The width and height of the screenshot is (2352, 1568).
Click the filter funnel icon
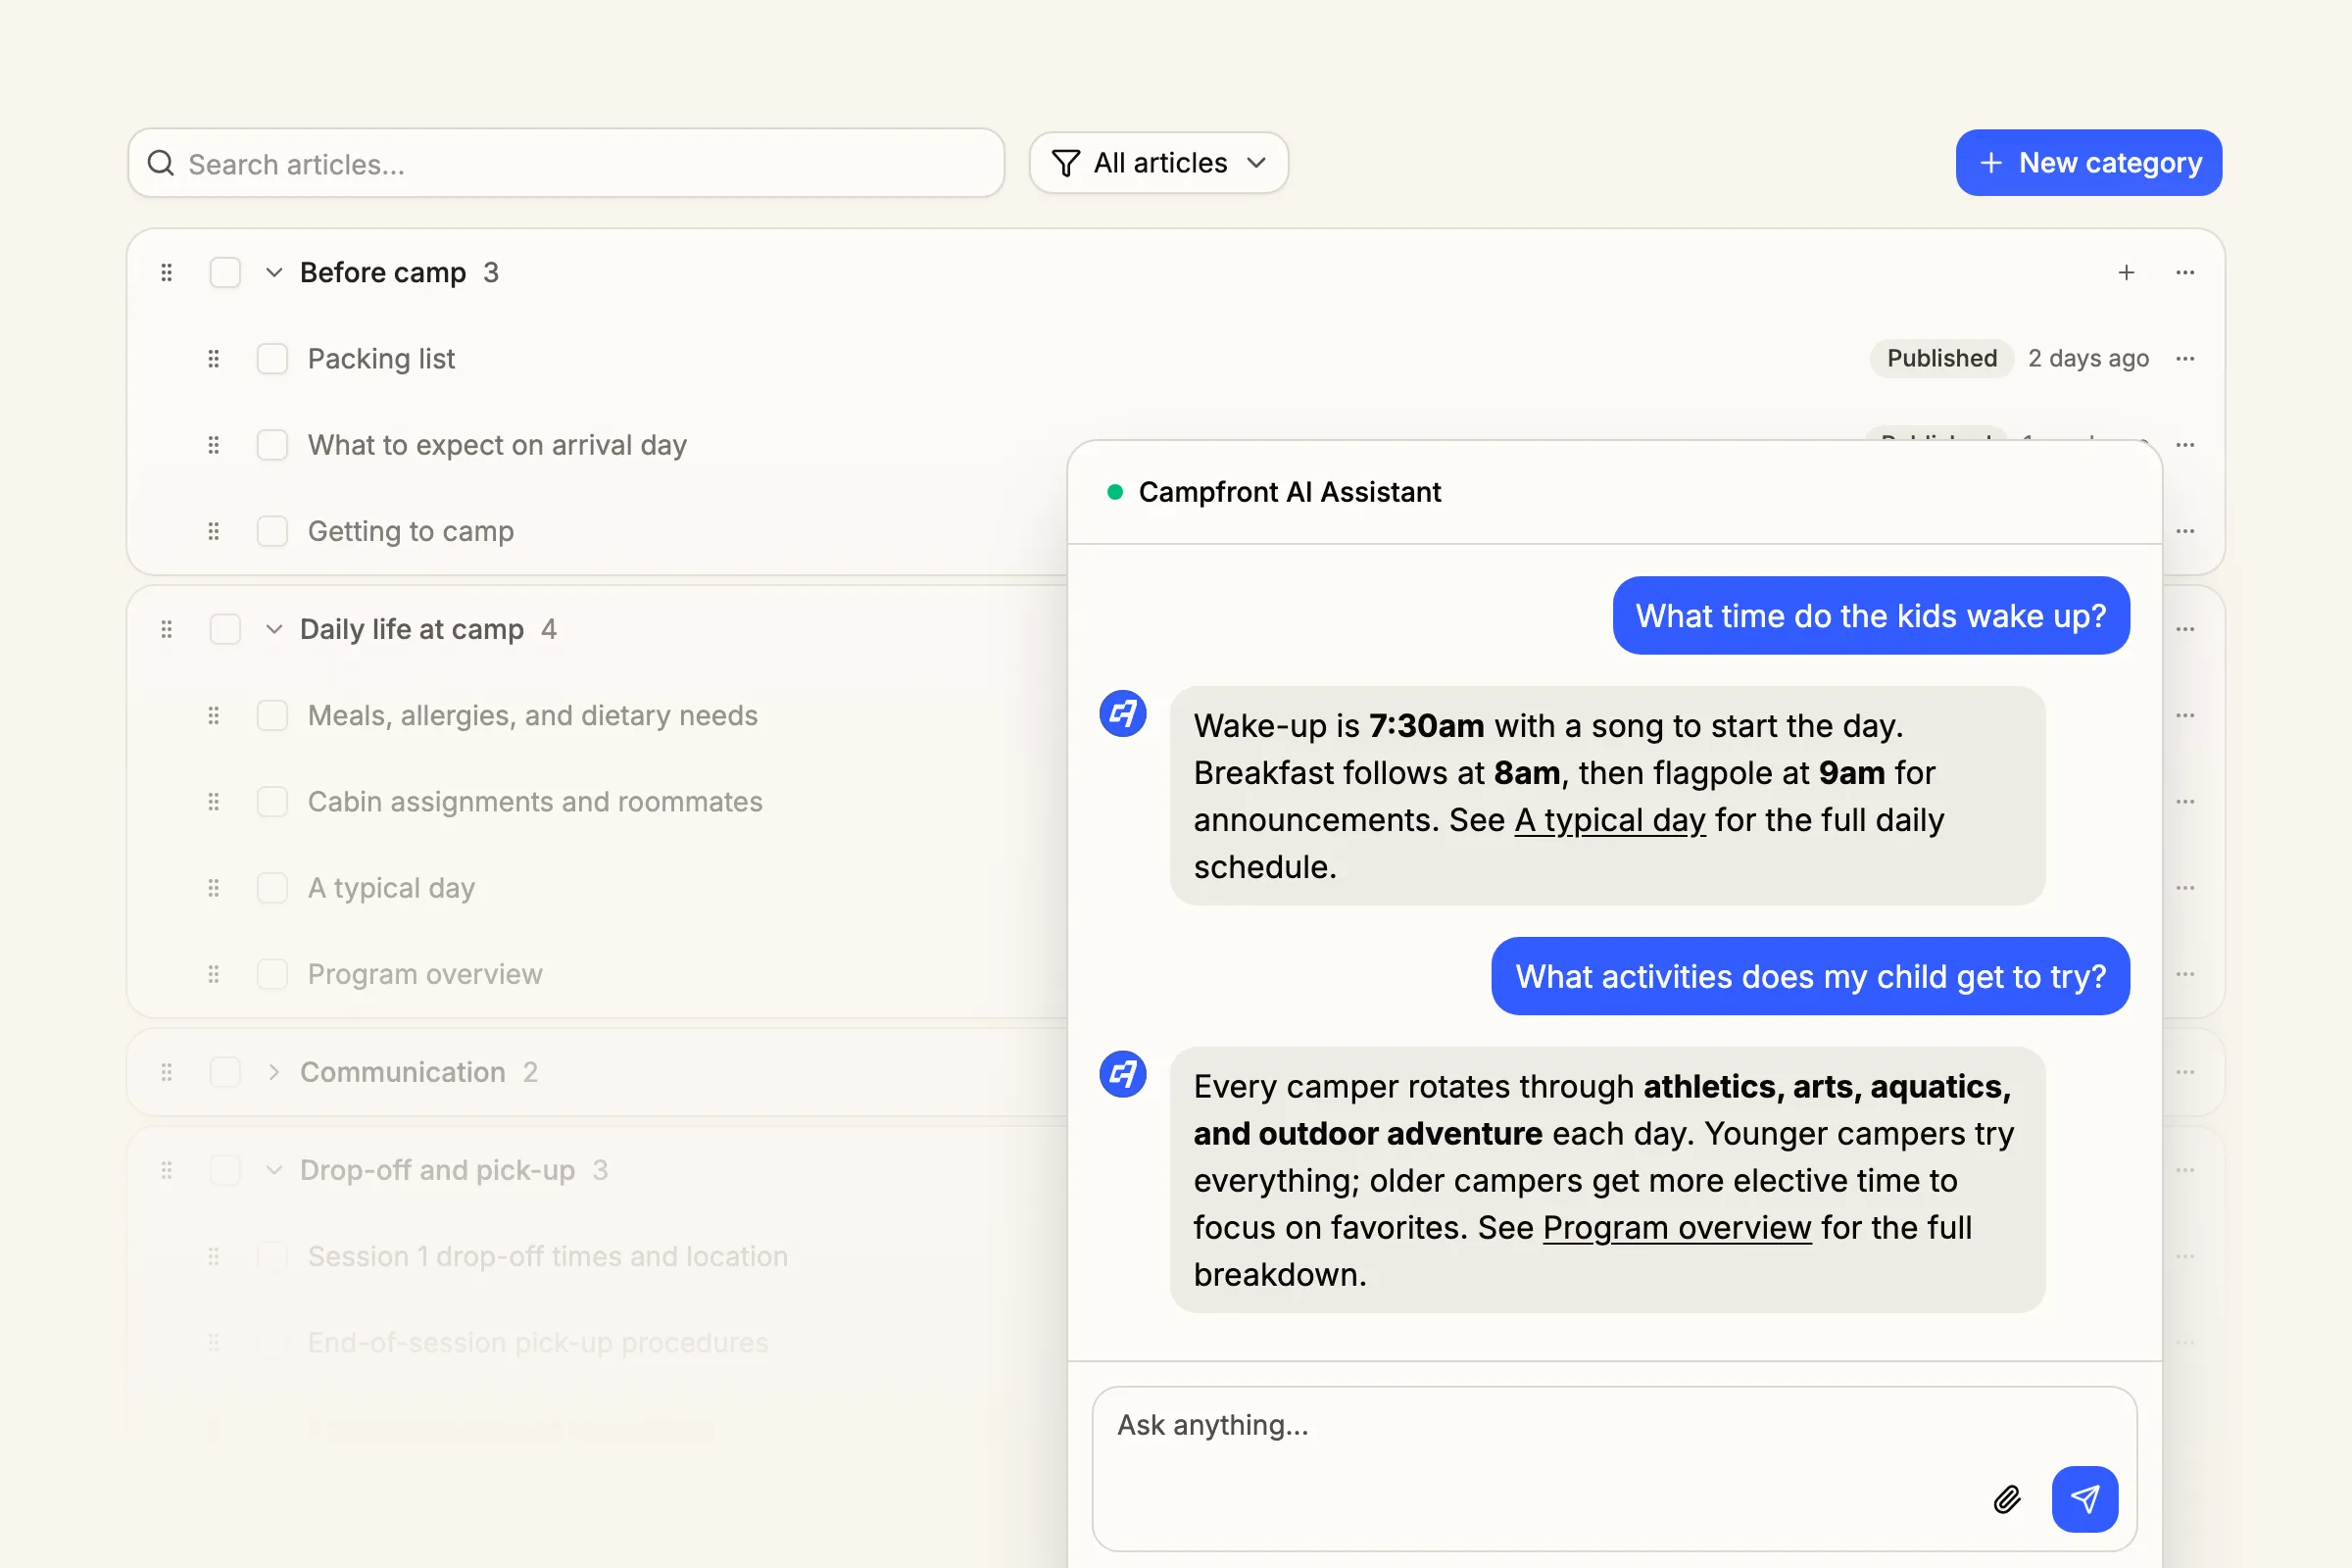point(1066,163)
